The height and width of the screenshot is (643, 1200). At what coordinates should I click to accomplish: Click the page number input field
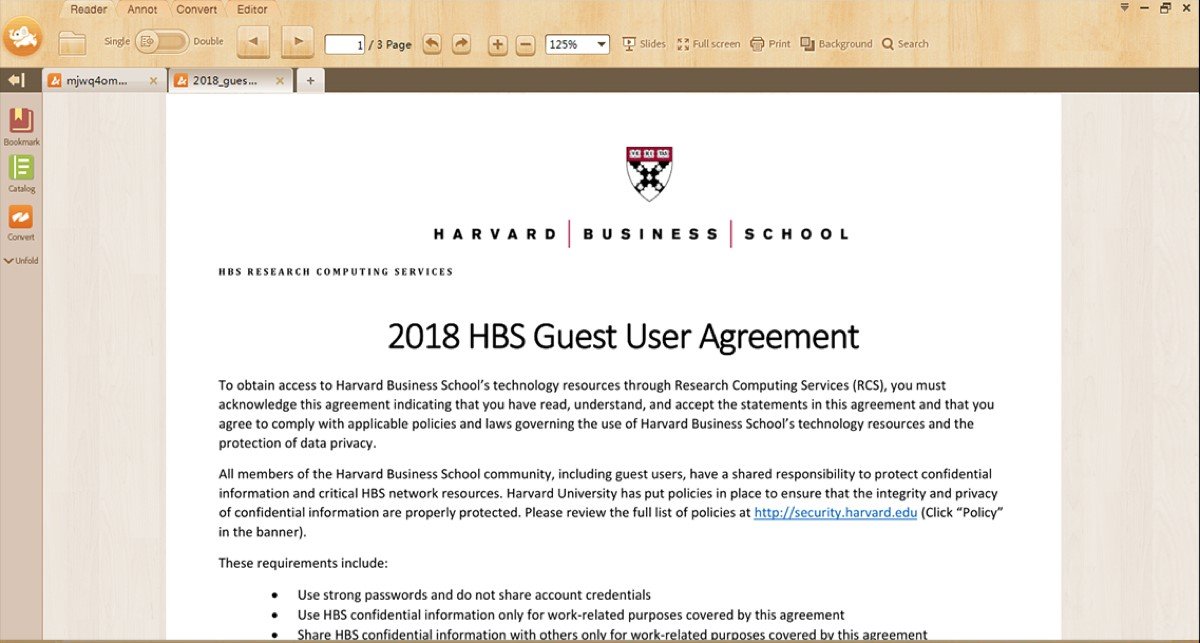pyautogui.click(x=344, y=44)
